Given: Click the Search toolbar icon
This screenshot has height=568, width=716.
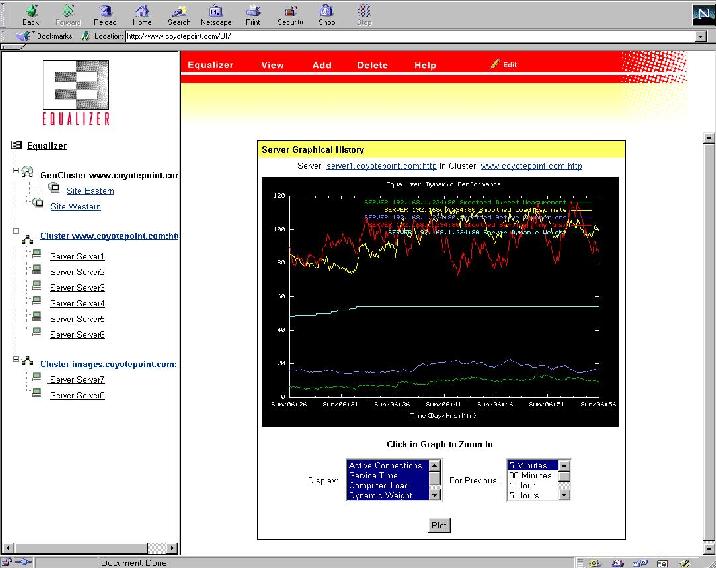Looking at the screenshot, I should click(x=178, y=13).
